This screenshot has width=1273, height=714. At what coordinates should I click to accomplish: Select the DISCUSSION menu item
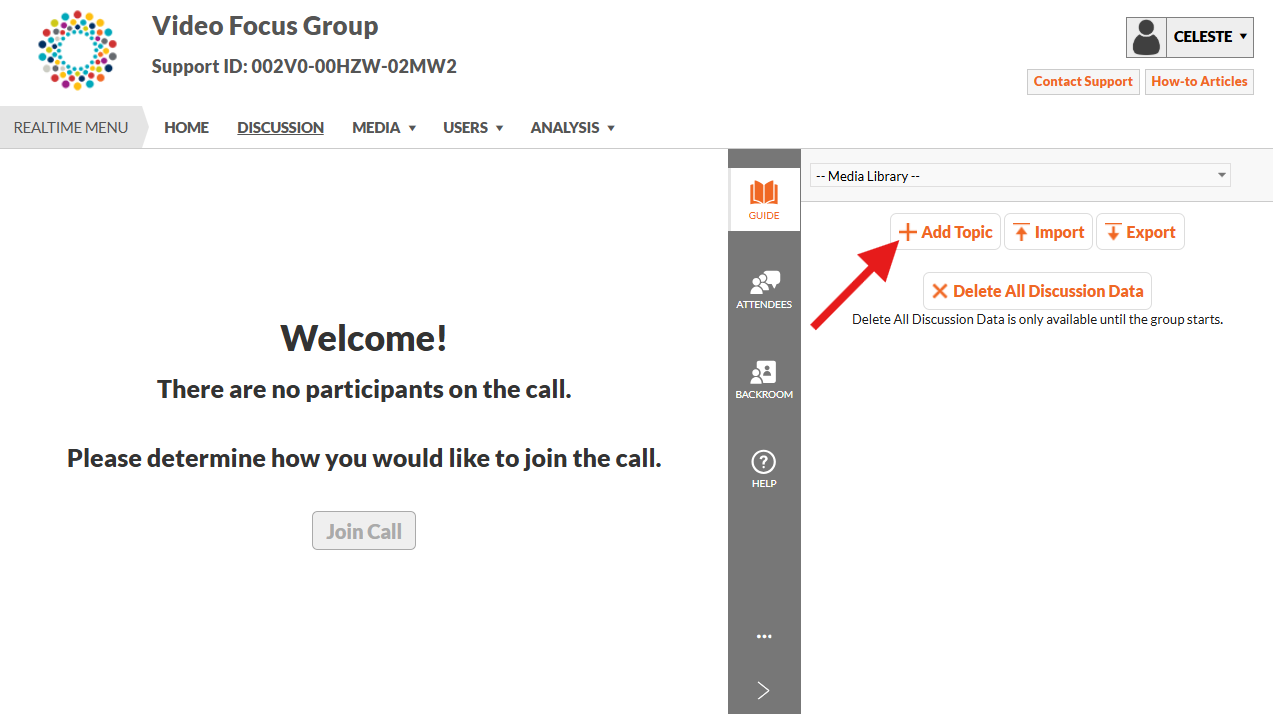[280, 128]
